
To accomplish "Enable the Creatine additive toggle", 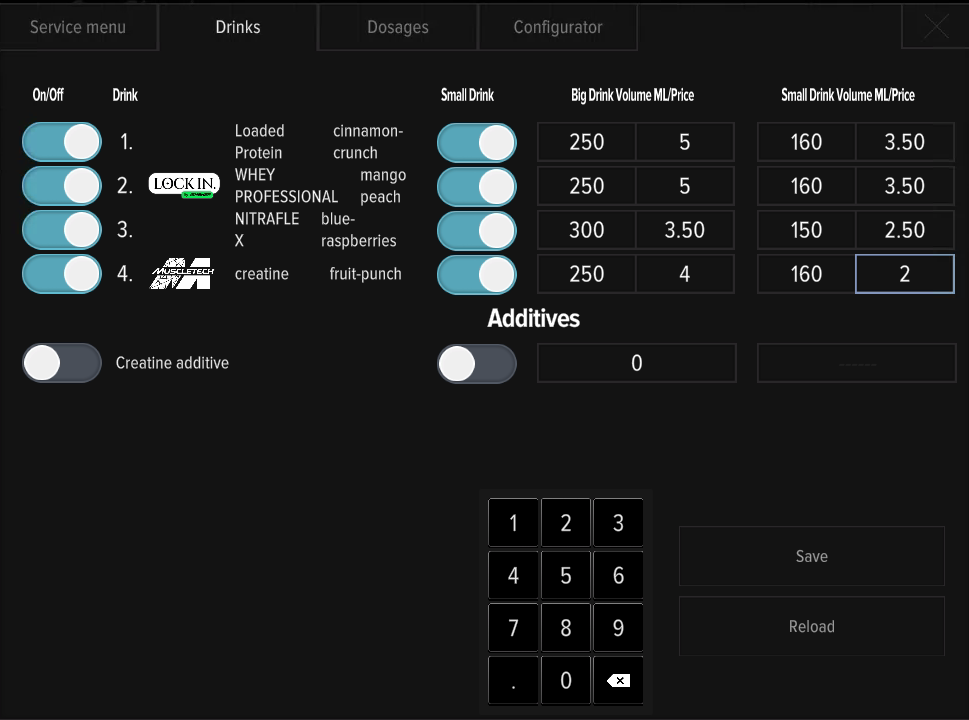I will click(62, 363).
